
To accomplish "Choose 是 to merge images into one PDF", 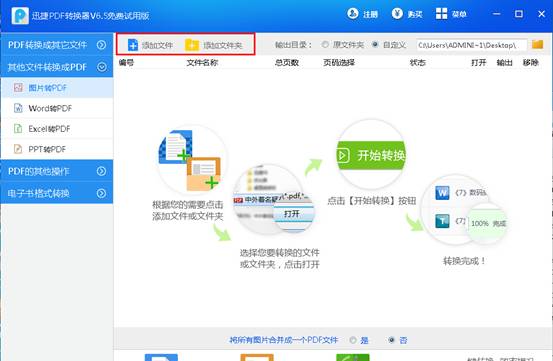I will pos(353,340).
